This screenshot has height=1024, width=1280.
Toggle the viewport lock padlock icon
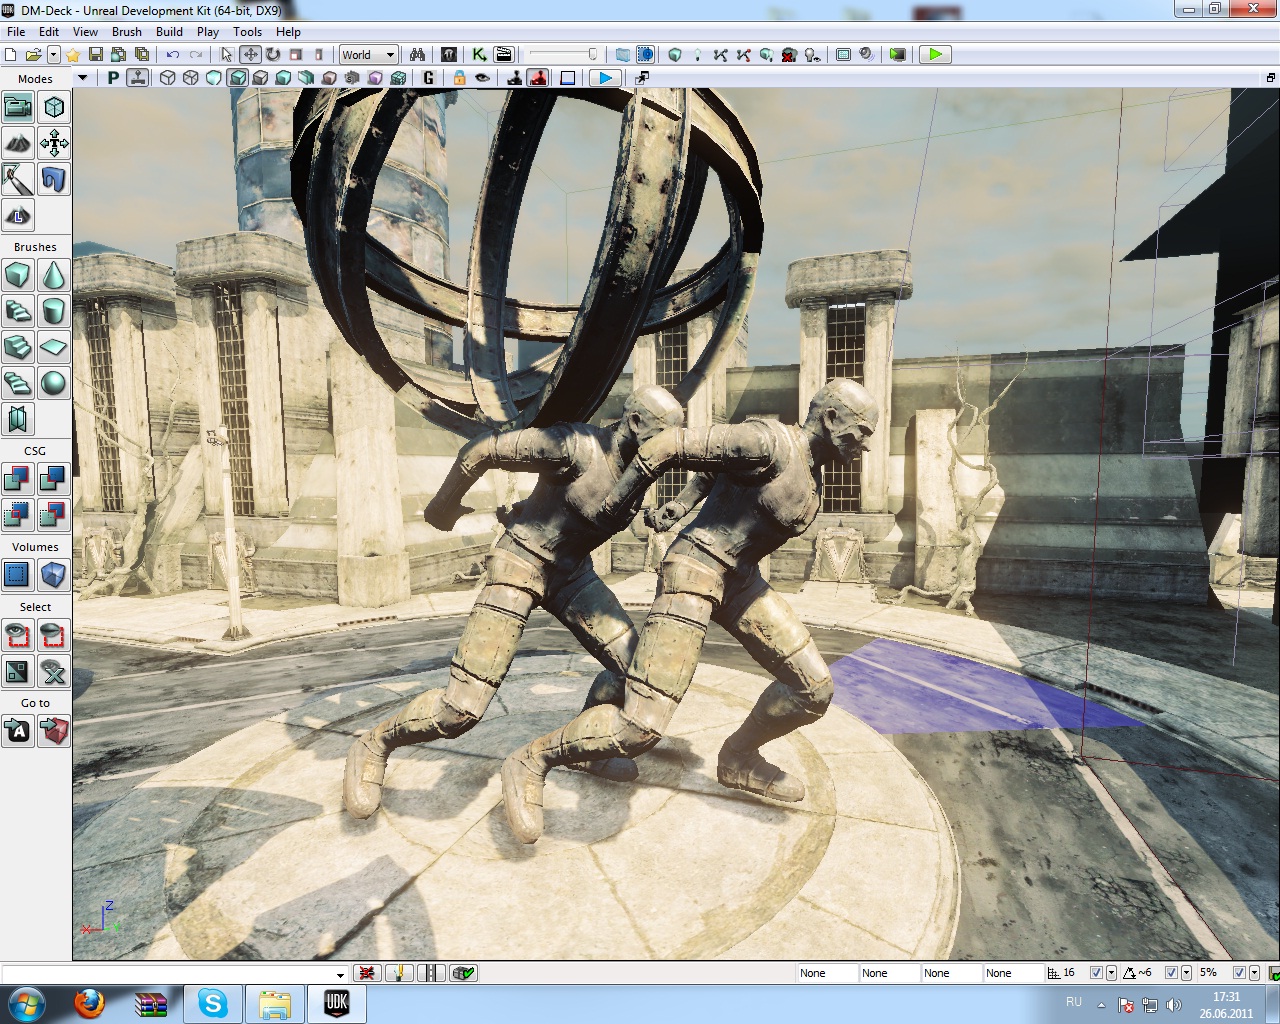tap(459, 78)
